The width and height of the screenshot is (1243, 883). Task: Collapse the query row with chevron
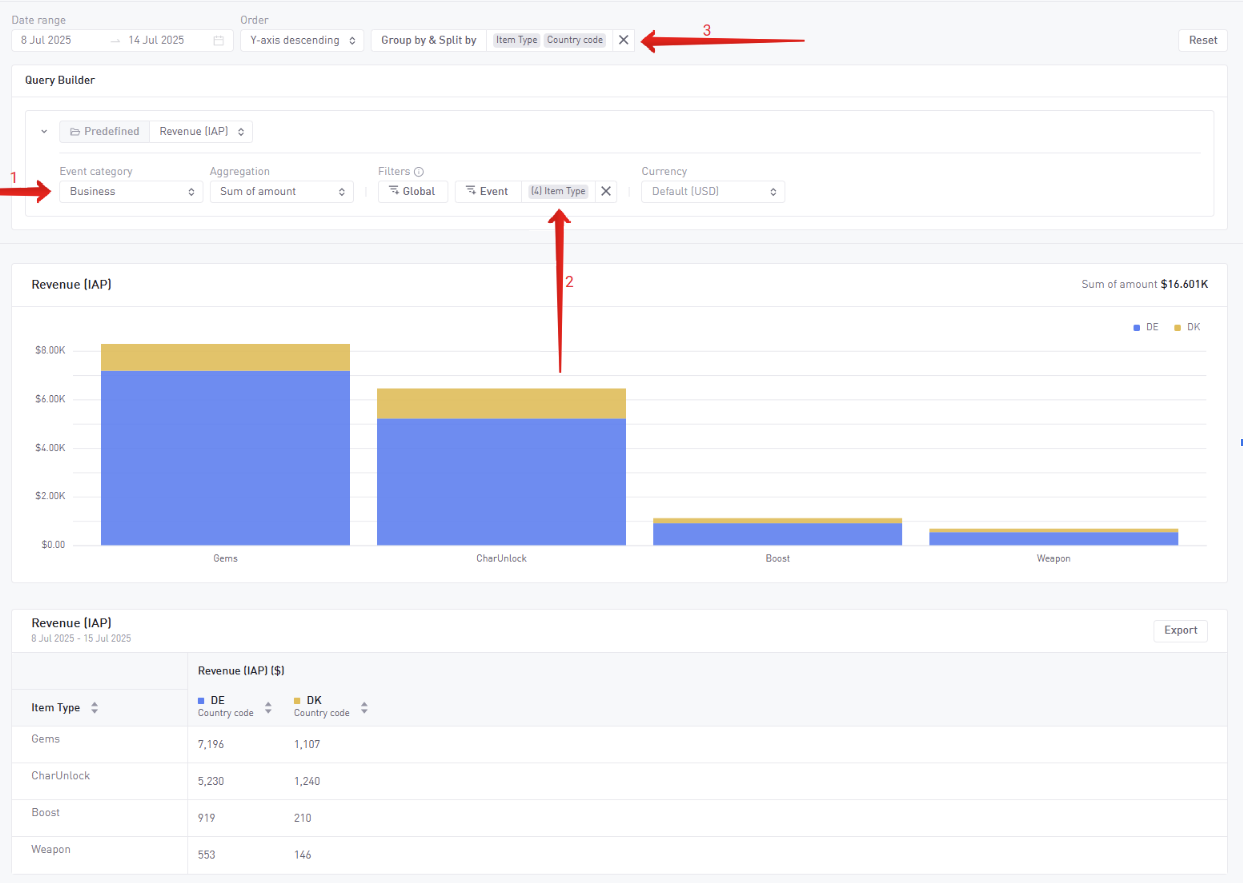point(44,131)
